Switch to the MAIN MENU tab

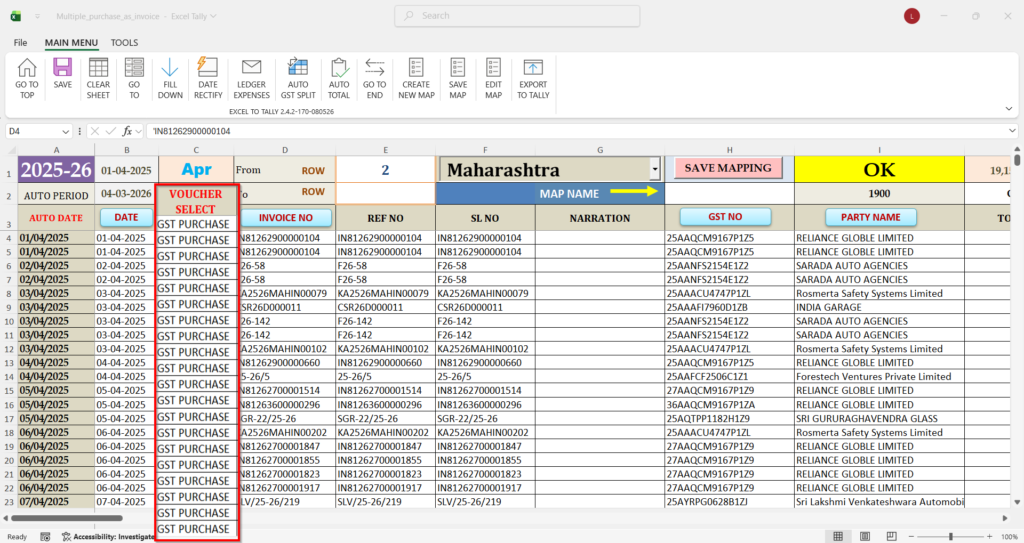point(71,42)
